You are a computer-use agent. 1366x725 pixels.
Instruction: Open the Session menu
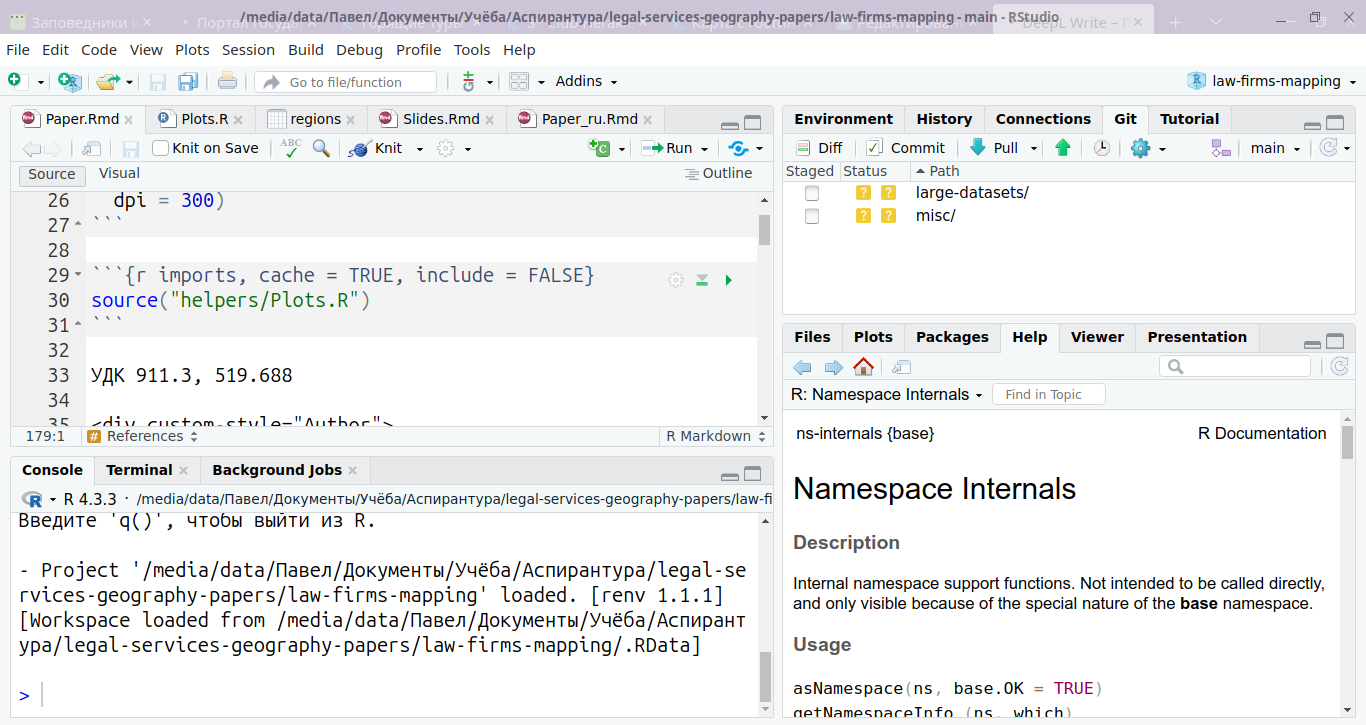click(x=248, y=50)
